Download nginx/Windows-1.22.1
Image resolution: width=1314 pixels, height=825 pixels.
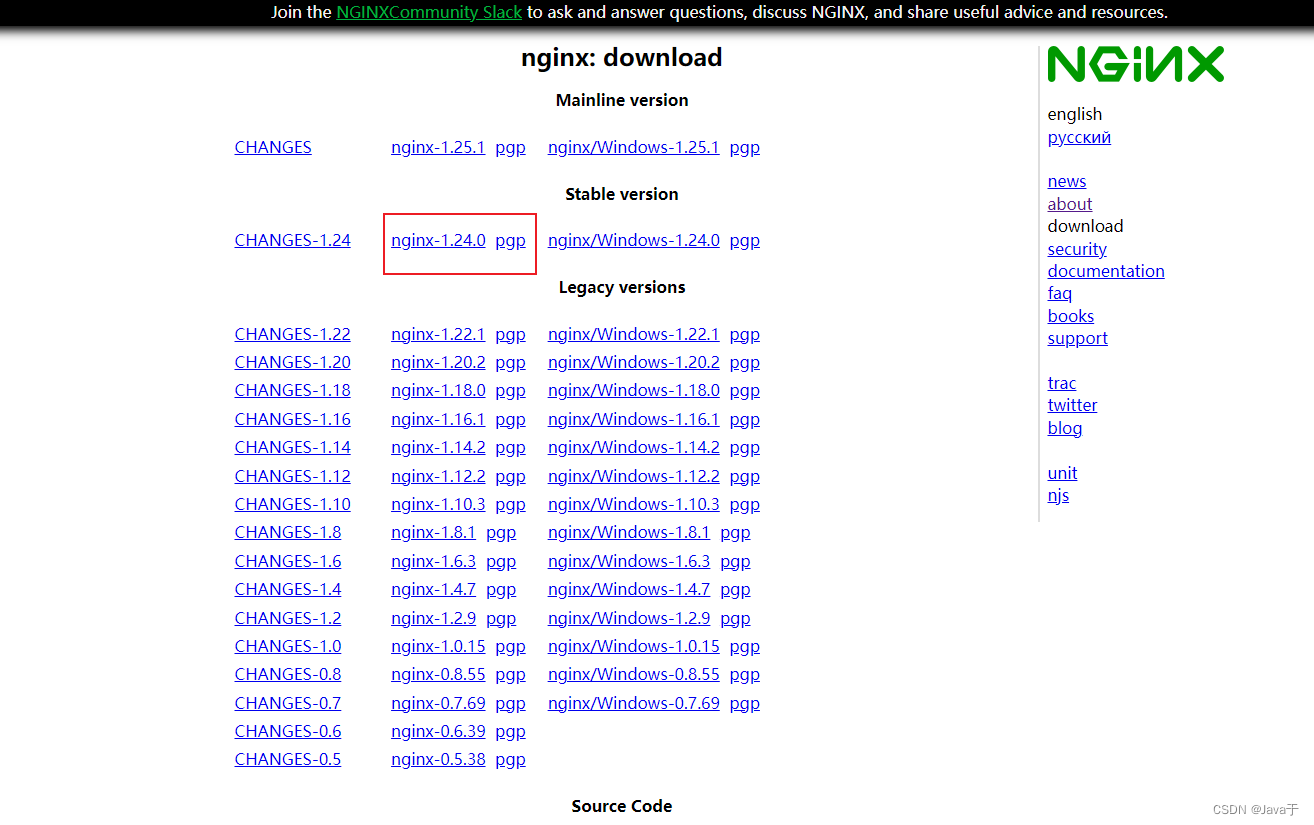click(634, 334)
